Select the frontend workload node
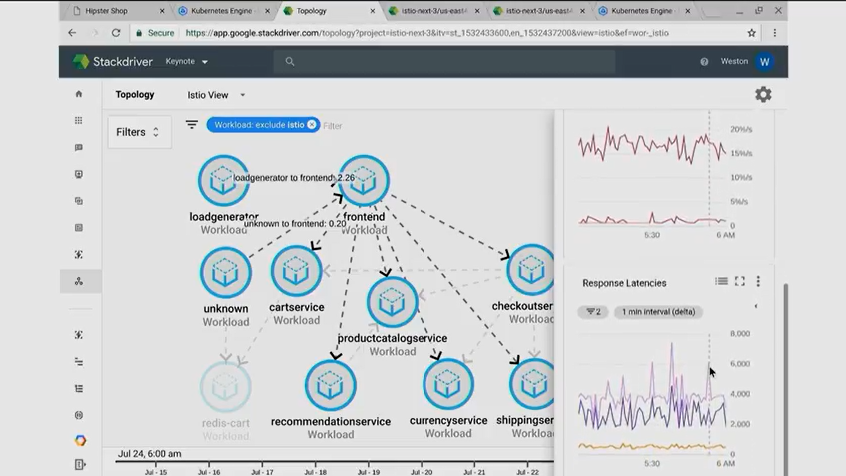The height and width of the screenshot is (476, 846). (364, 181)
